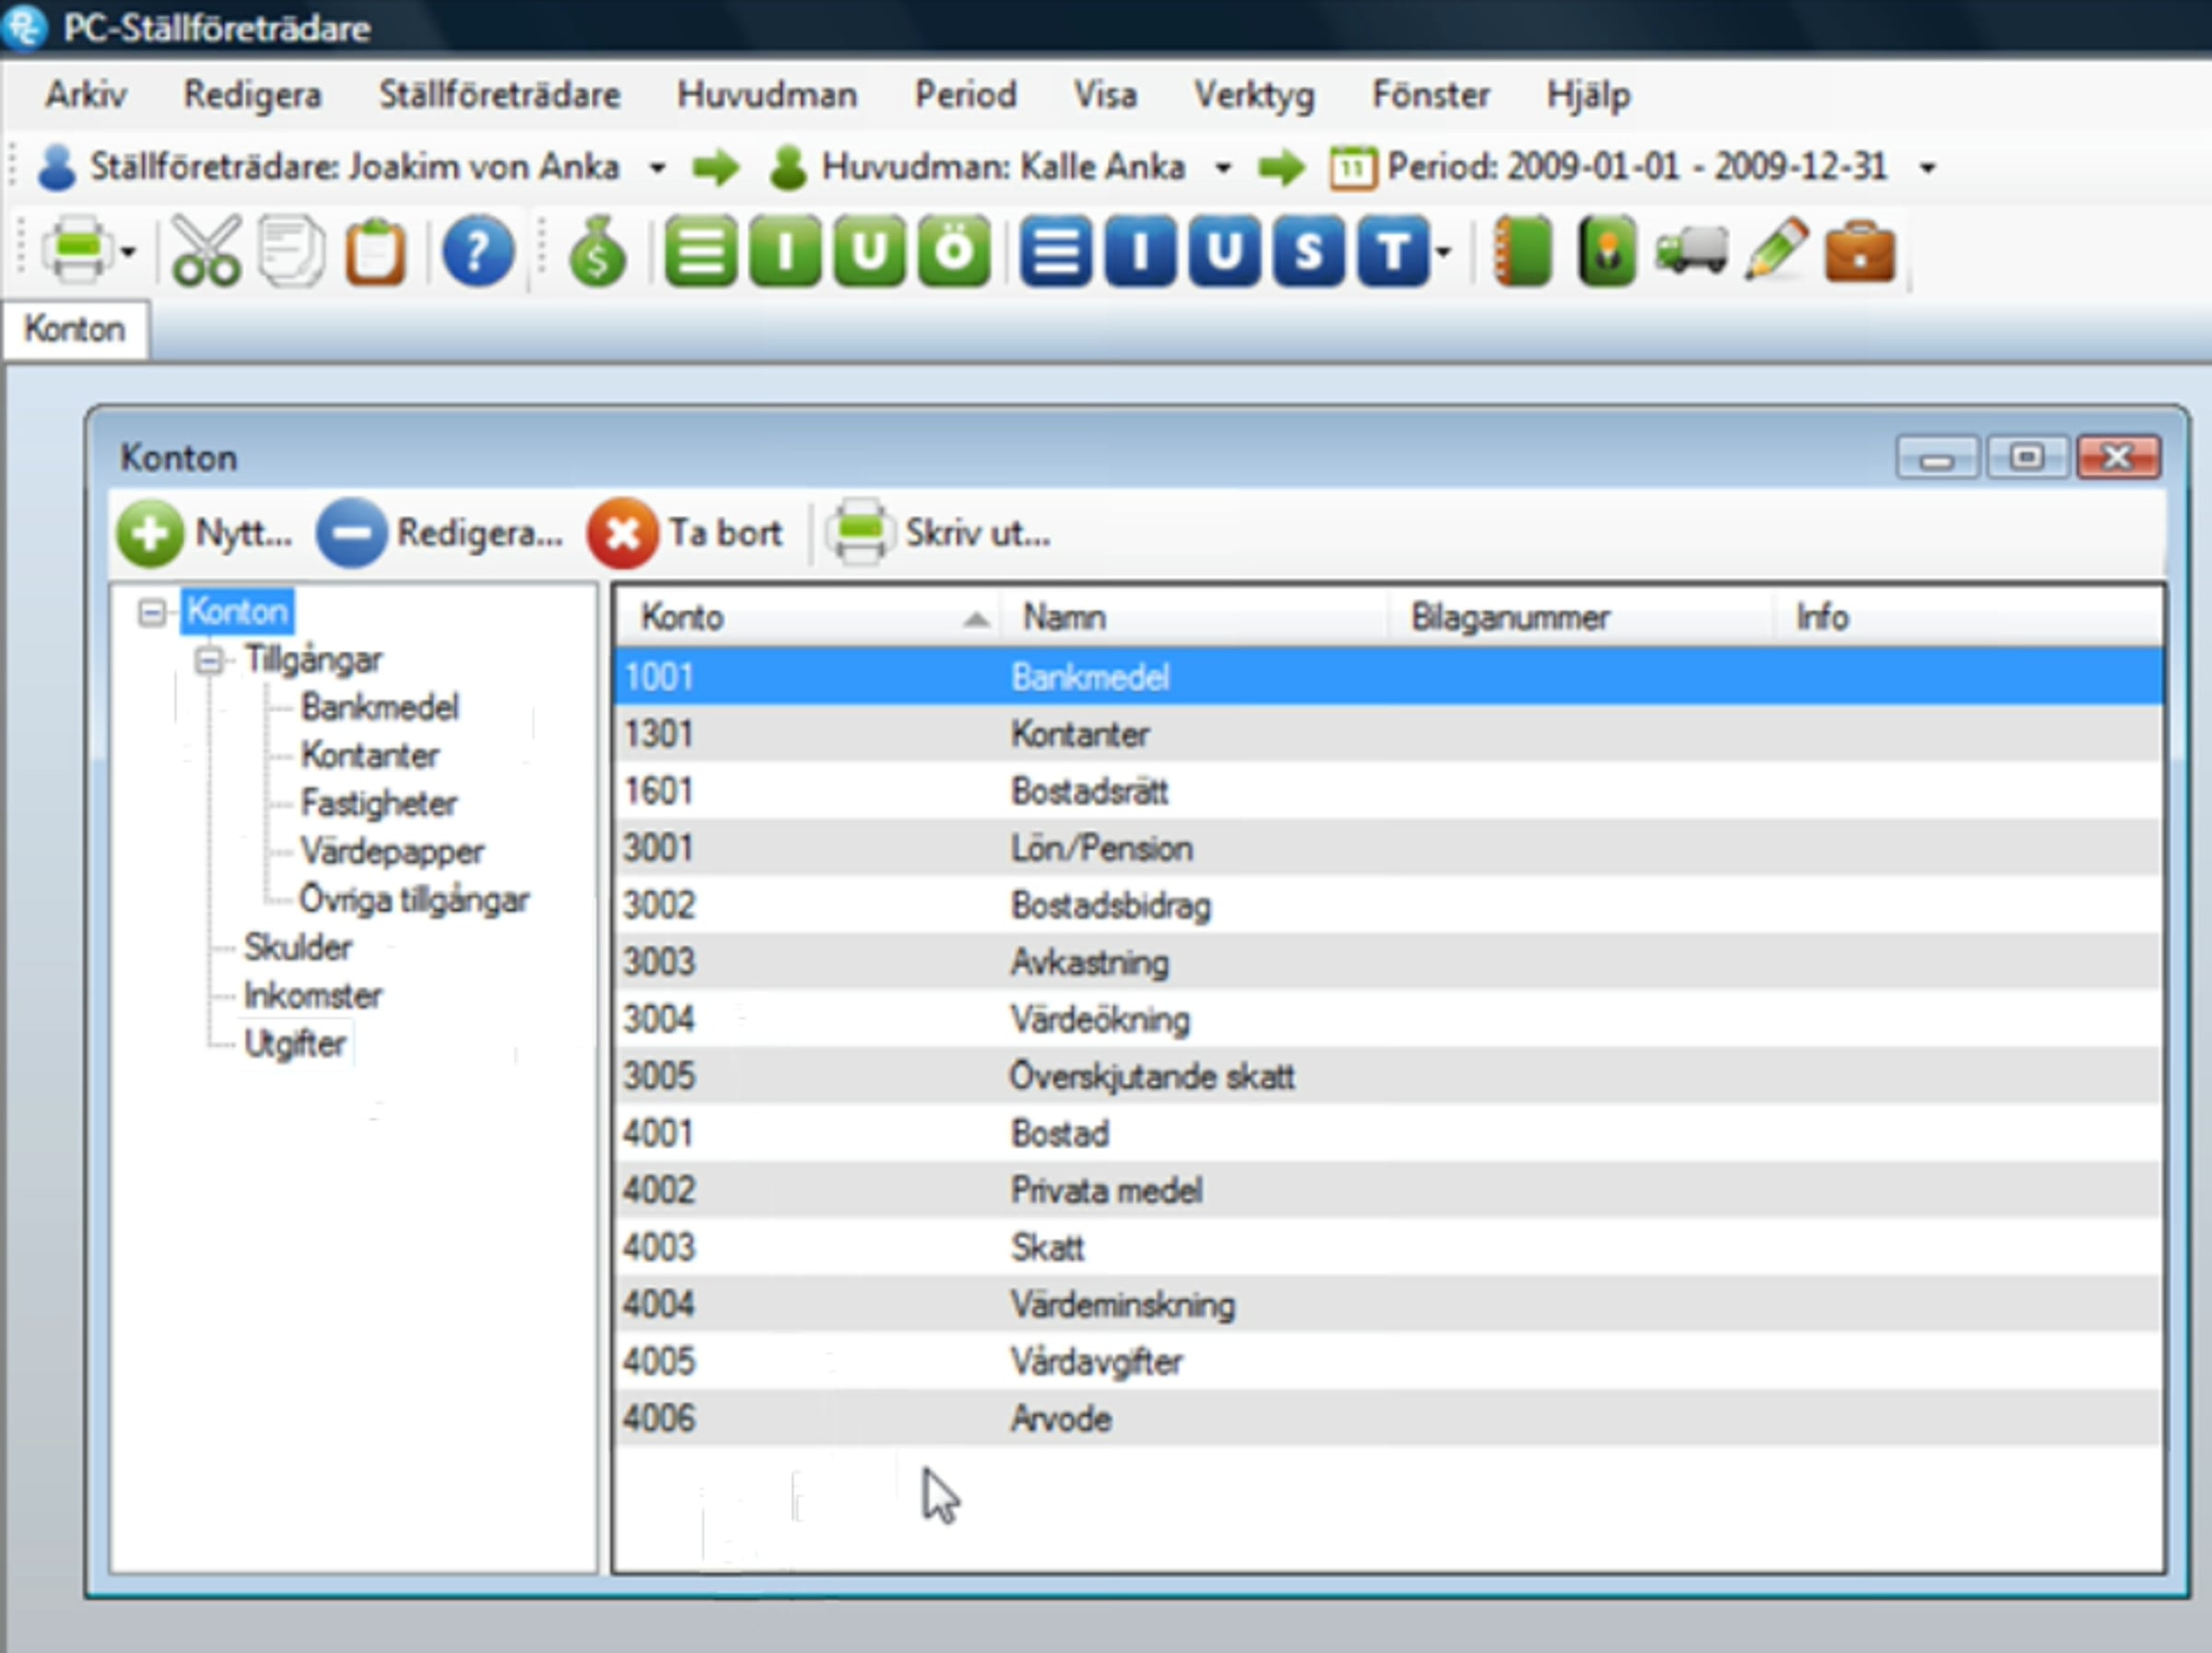Collapse the root Konton tree node

152,612
